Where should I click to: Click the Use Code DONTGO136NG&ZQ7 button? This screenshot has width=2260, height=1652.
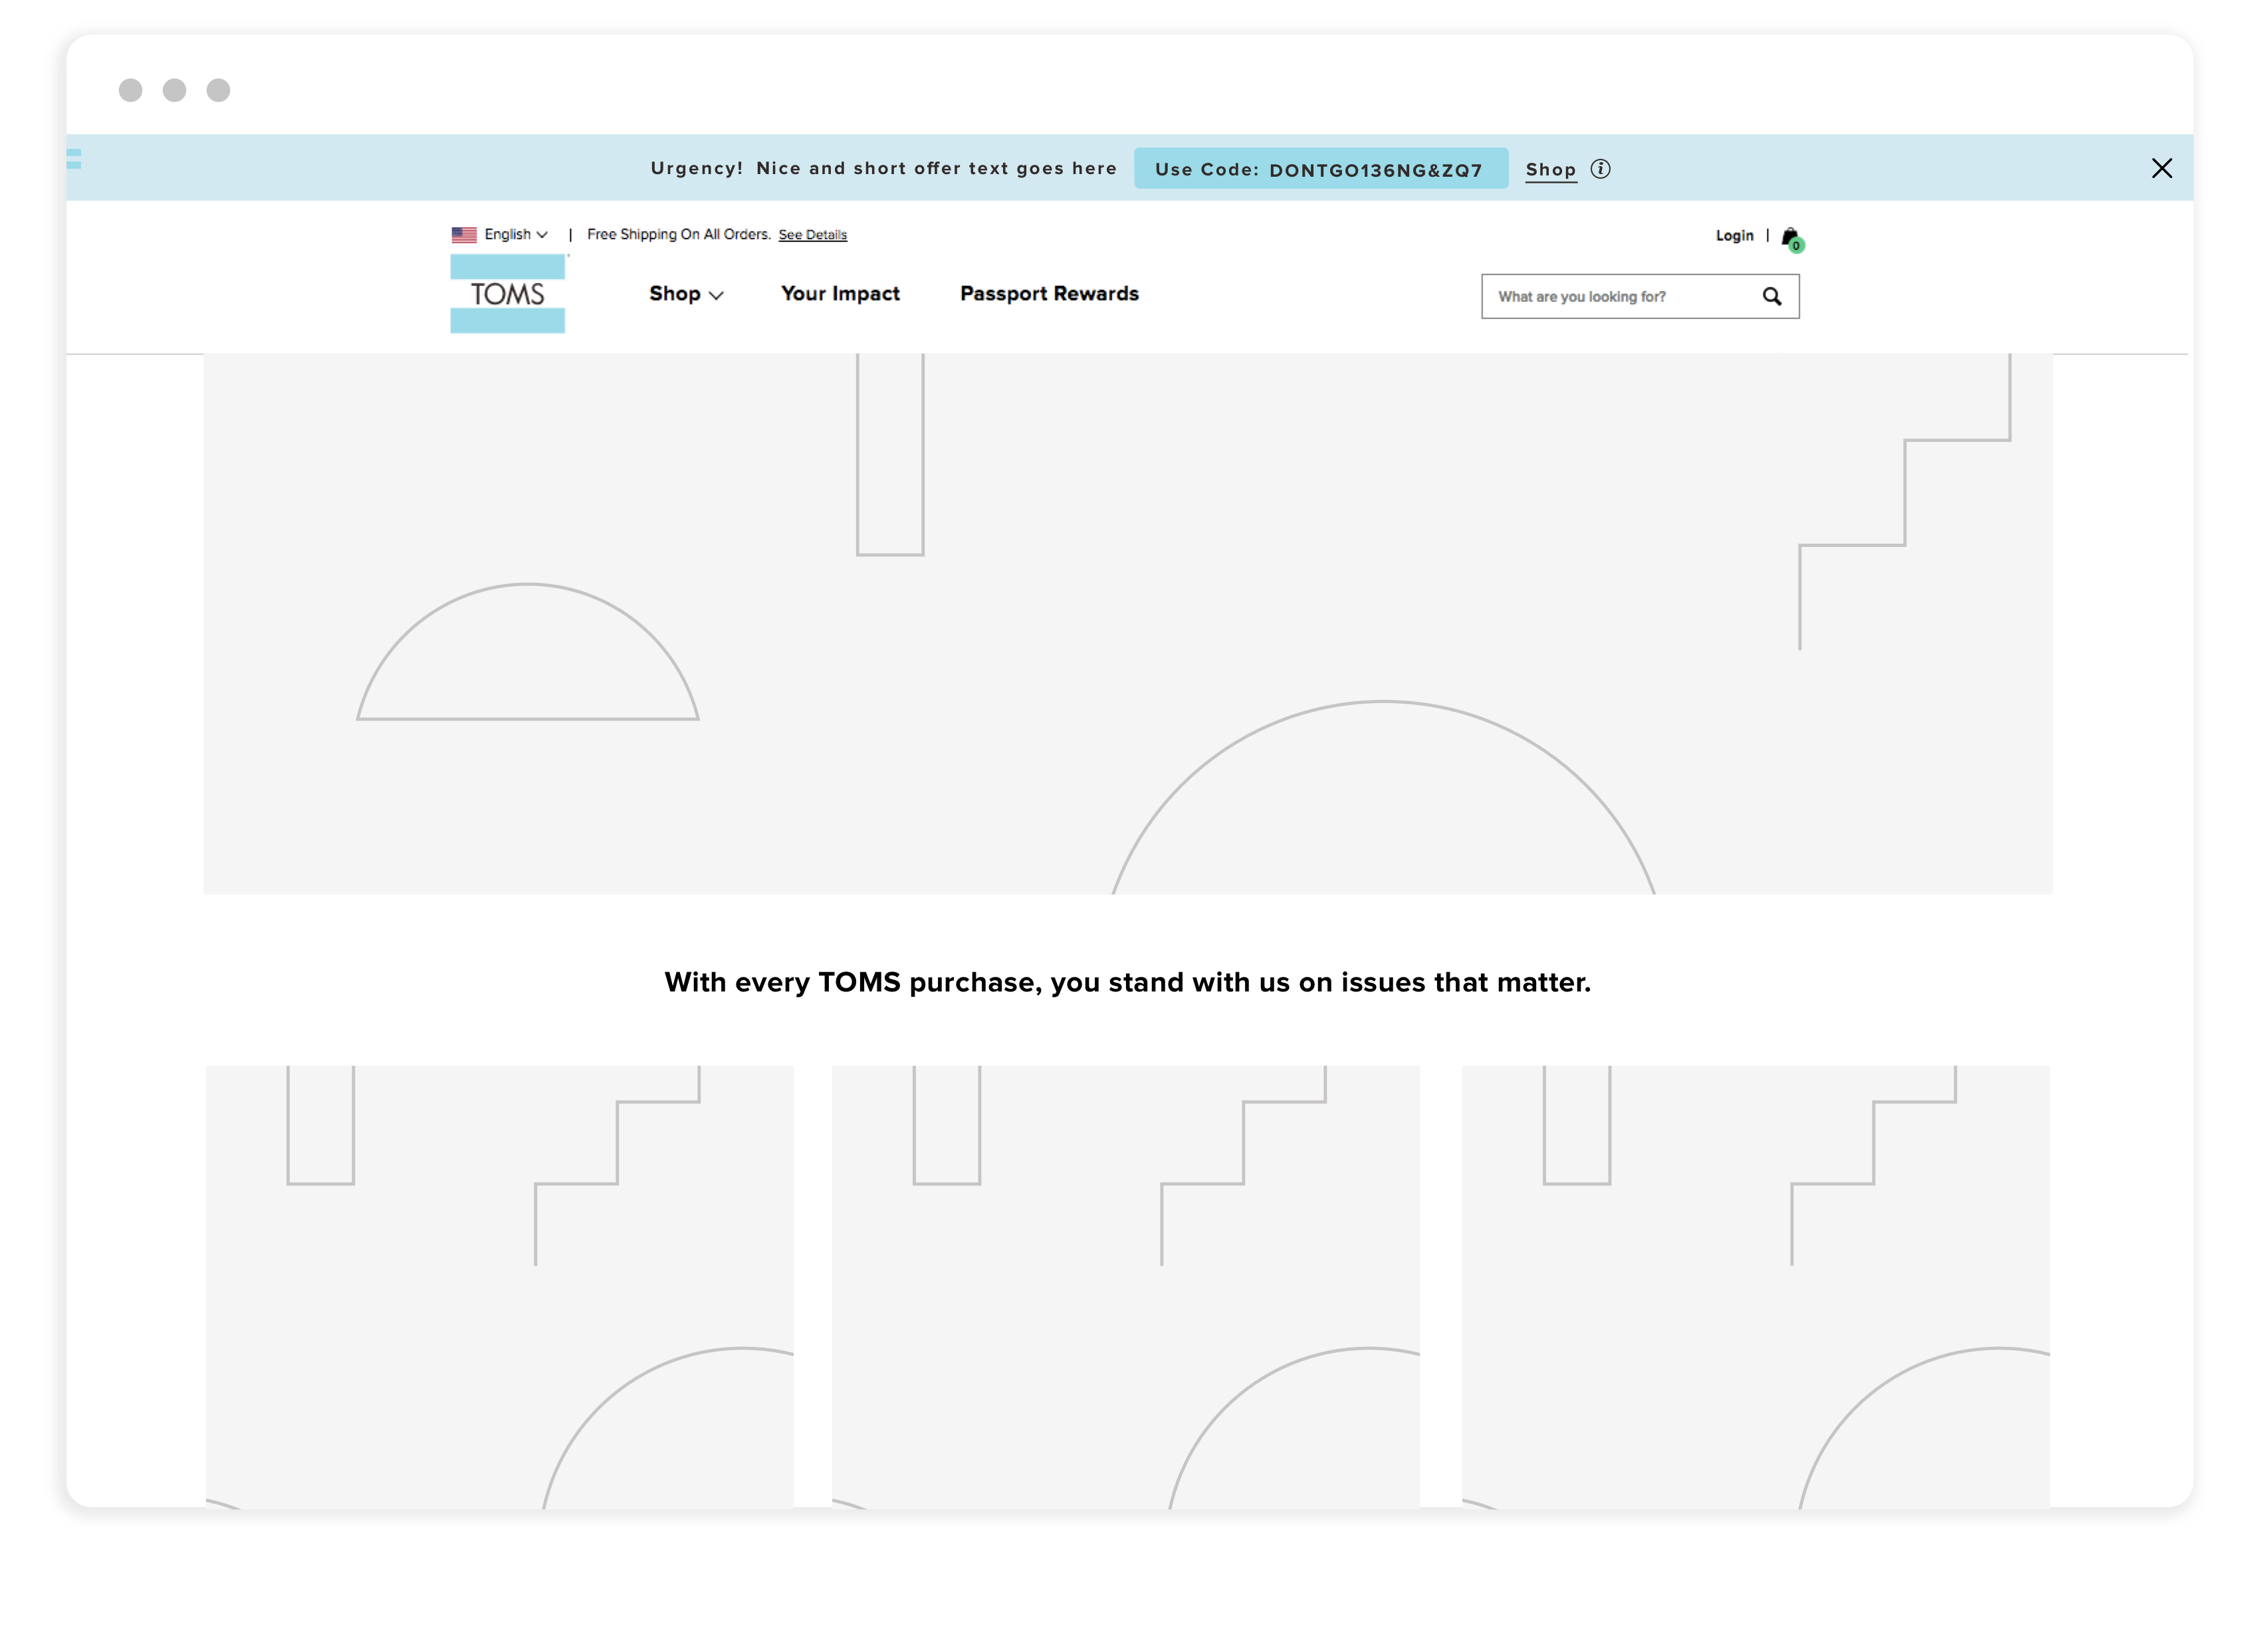pos(1320,169)
